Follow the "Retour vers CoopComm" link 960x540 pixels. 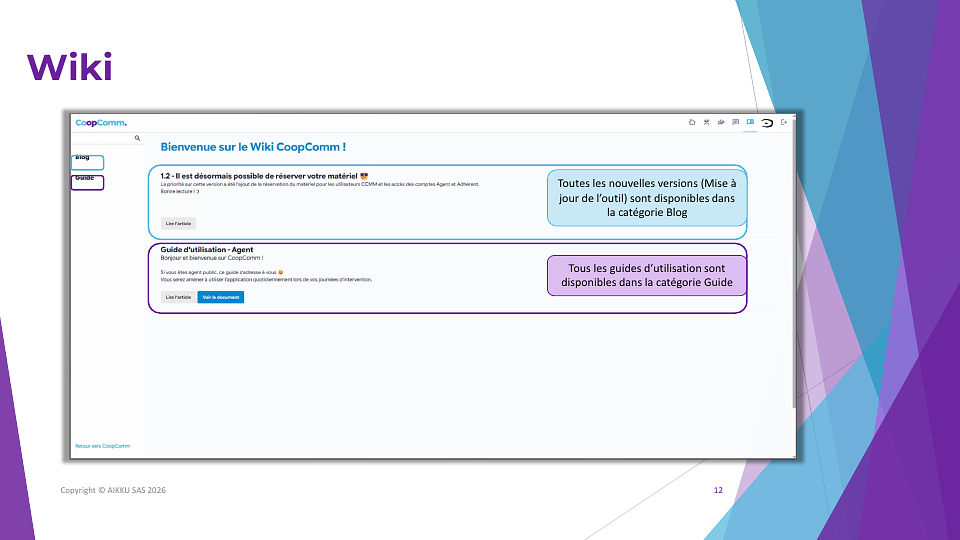(x=102, y=446)
